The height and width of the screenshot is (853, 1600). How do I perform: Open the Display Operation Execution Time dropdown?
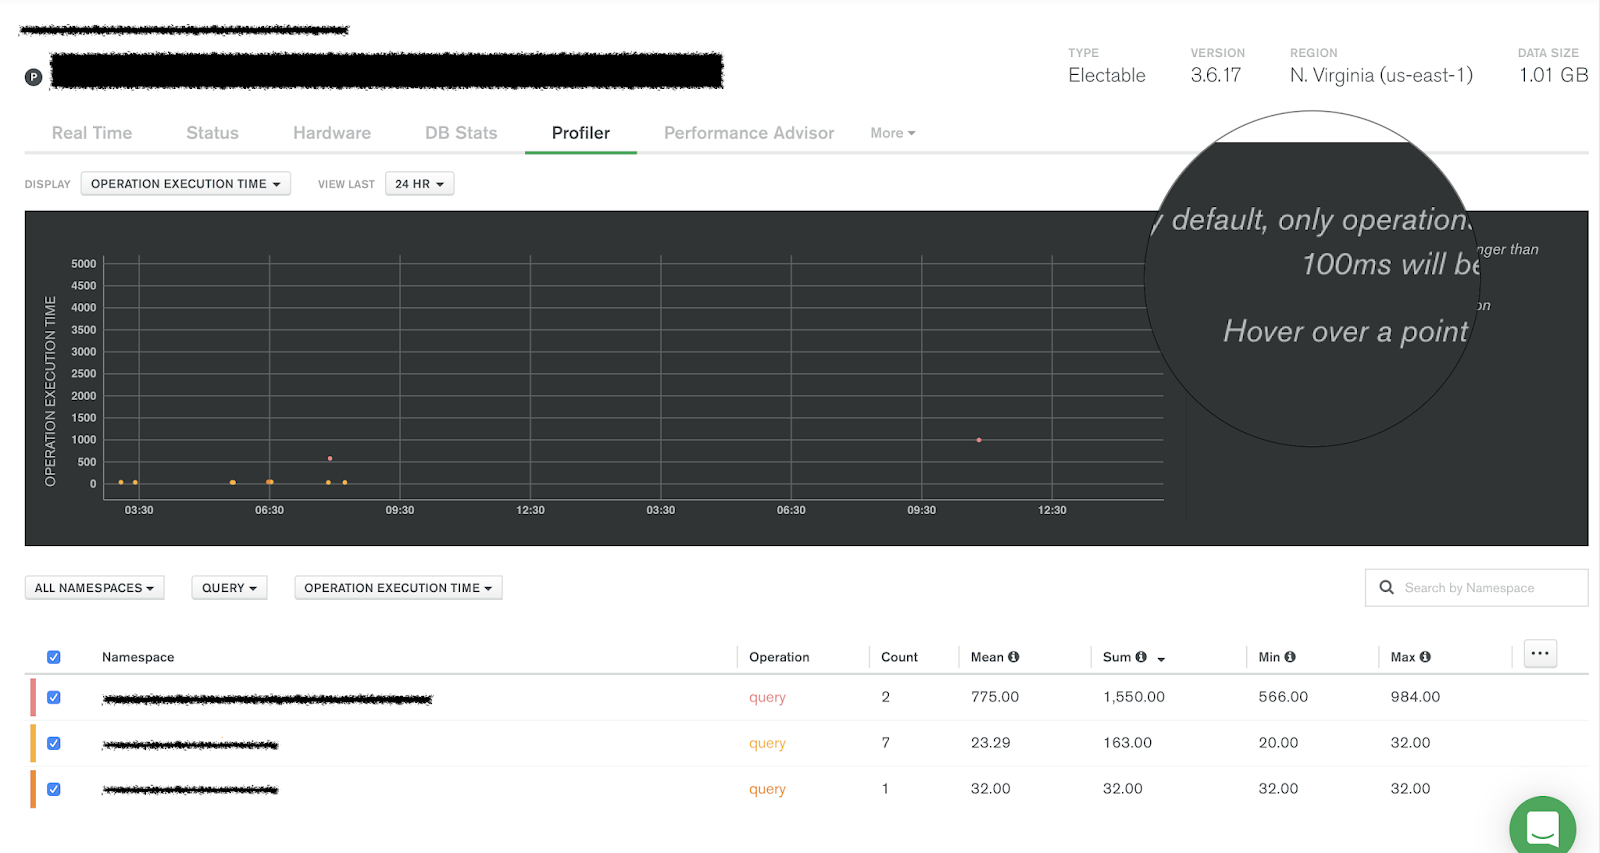pos(185,184)
